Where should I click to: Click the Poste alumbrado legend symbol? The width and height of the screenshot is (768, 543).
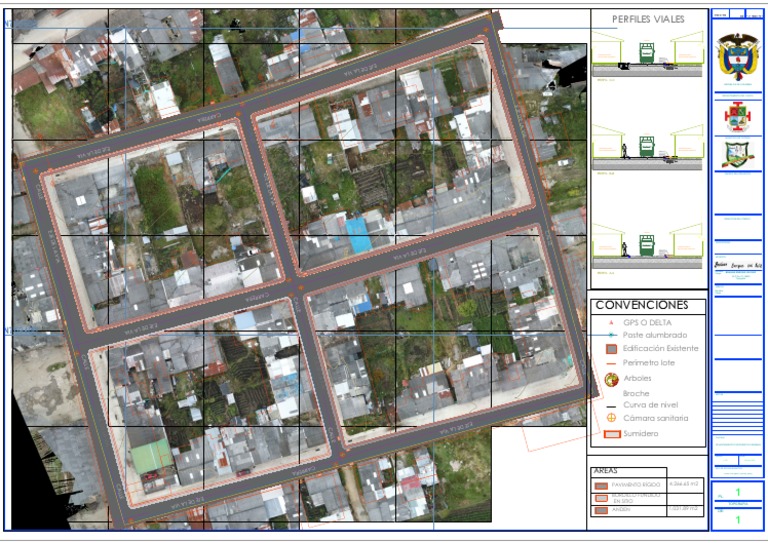(611, 335)
